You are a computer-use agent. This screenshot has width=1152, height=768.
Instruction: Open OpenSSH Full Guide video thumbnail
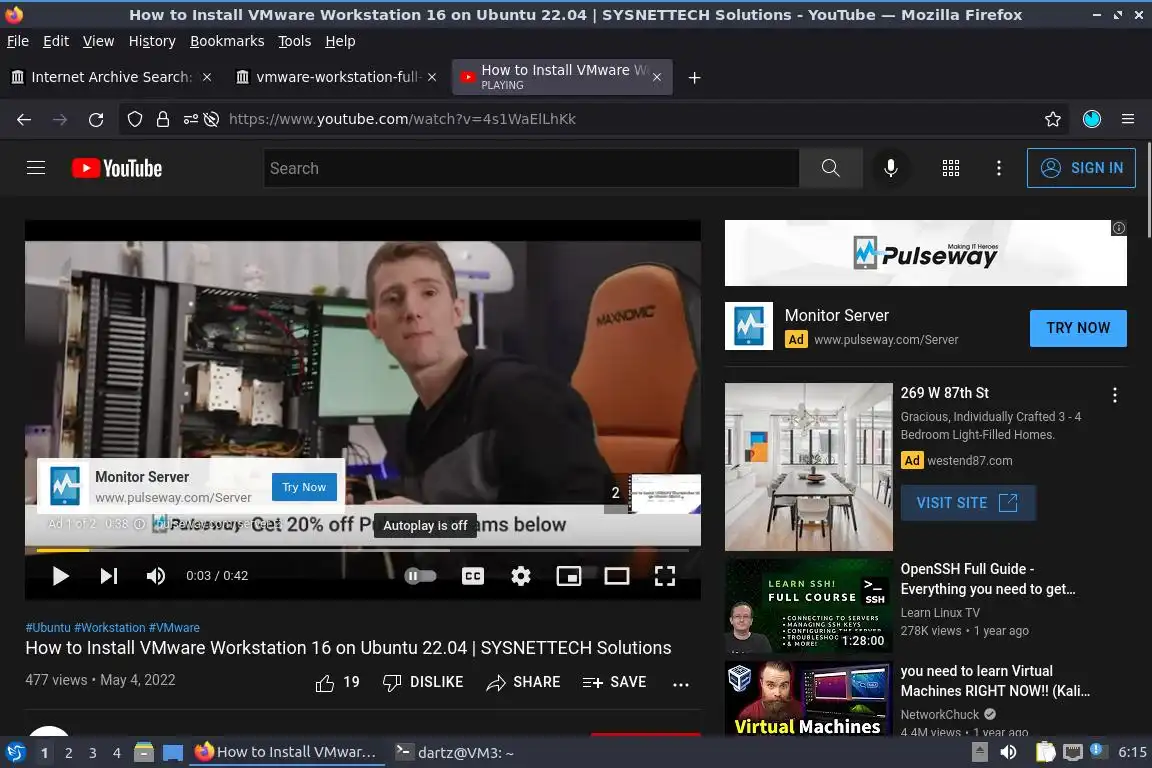[808, 606]
